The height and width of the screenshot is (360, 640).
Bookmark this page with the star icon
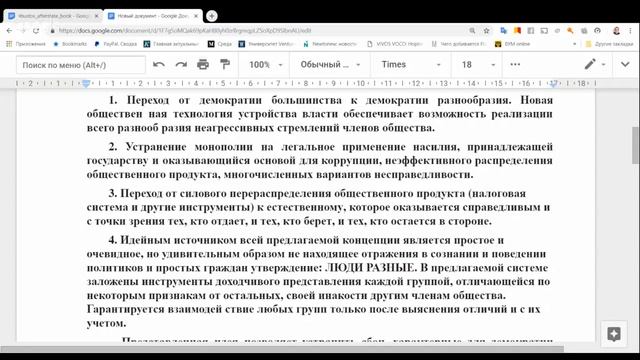click(x=486, y=31)
